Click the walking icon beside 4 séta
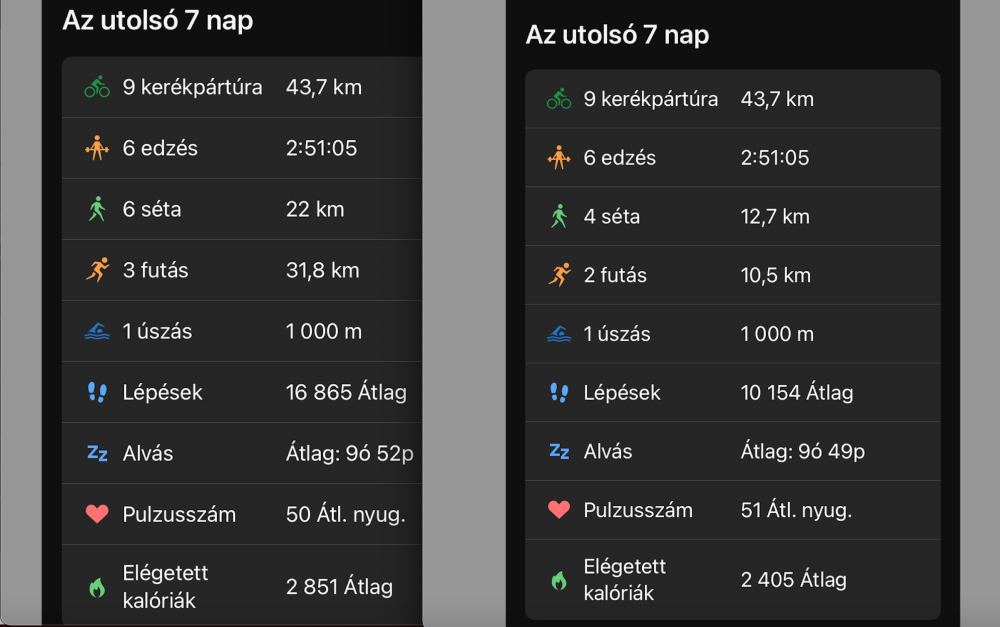Viewport: 1000px width, 627px height. pos(559,216)
